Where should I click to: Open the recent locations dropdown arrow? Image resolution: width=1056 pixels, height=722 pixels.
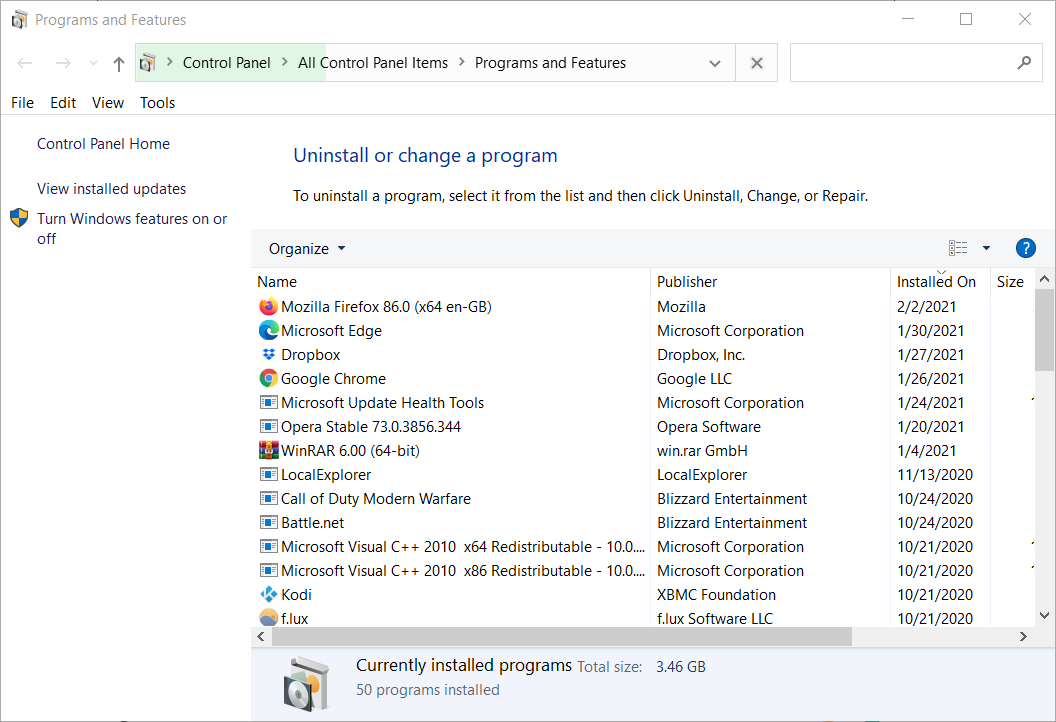(x=93, y=63)
